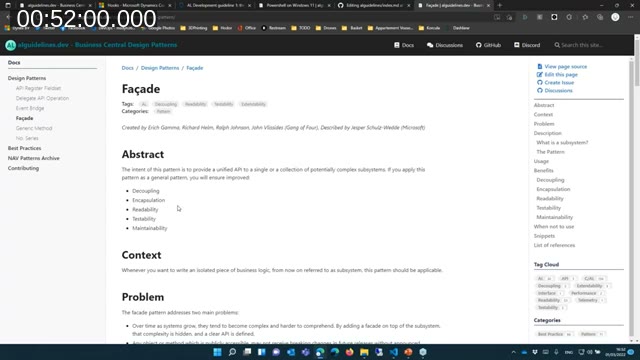Jump to Problem in table of contents
This screenshot has width=640, height=360.
(544, 124)
